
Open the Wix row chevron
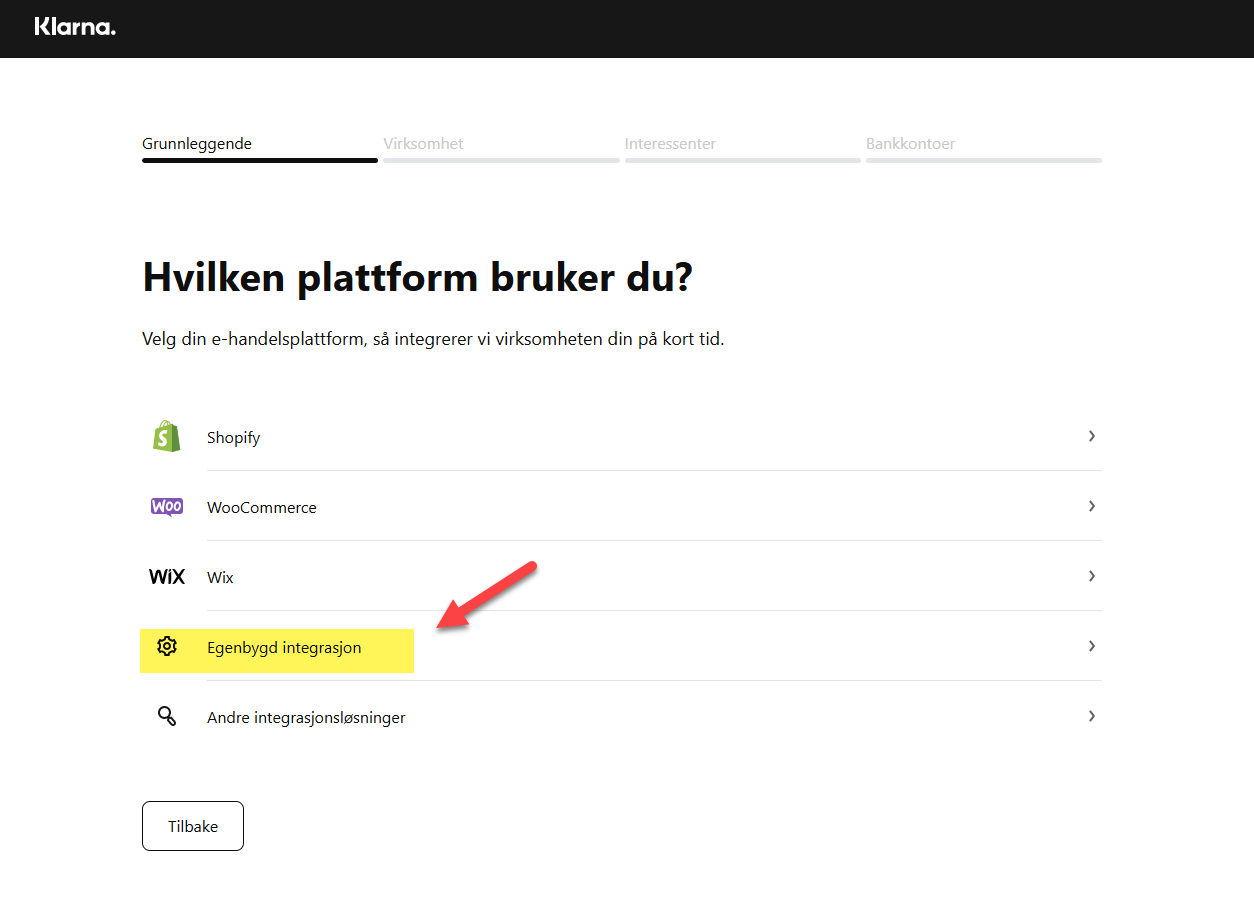coord(1092,576)
